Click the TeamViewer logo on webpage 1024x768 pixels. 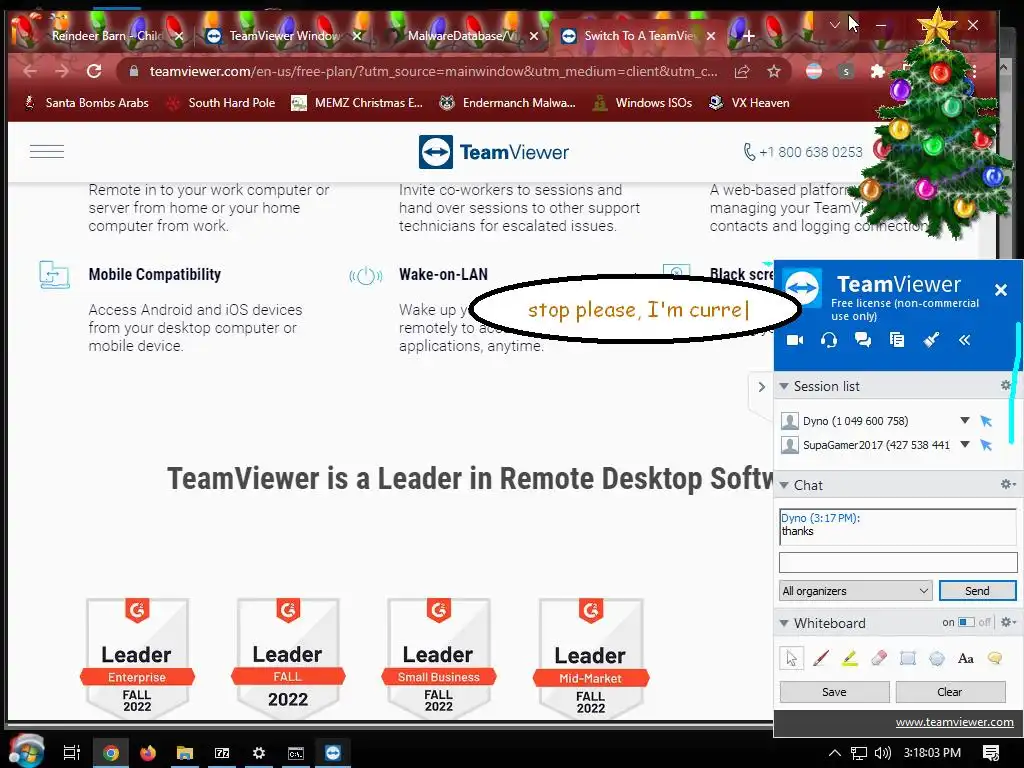click(x=494, y=152)
